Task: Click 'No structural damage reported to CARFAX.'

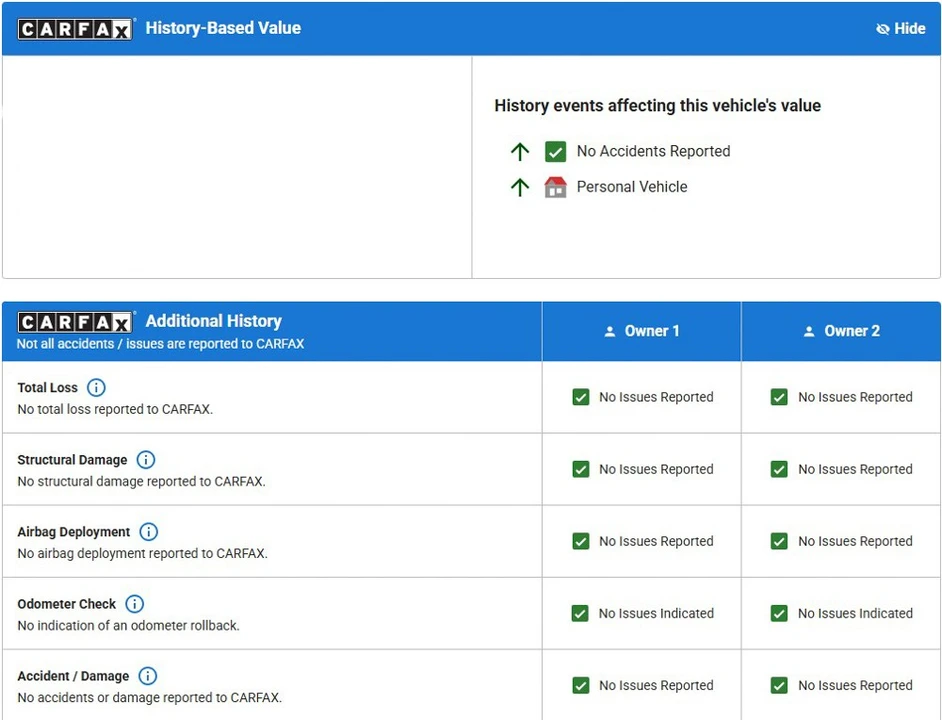Action: coord(141,481)
